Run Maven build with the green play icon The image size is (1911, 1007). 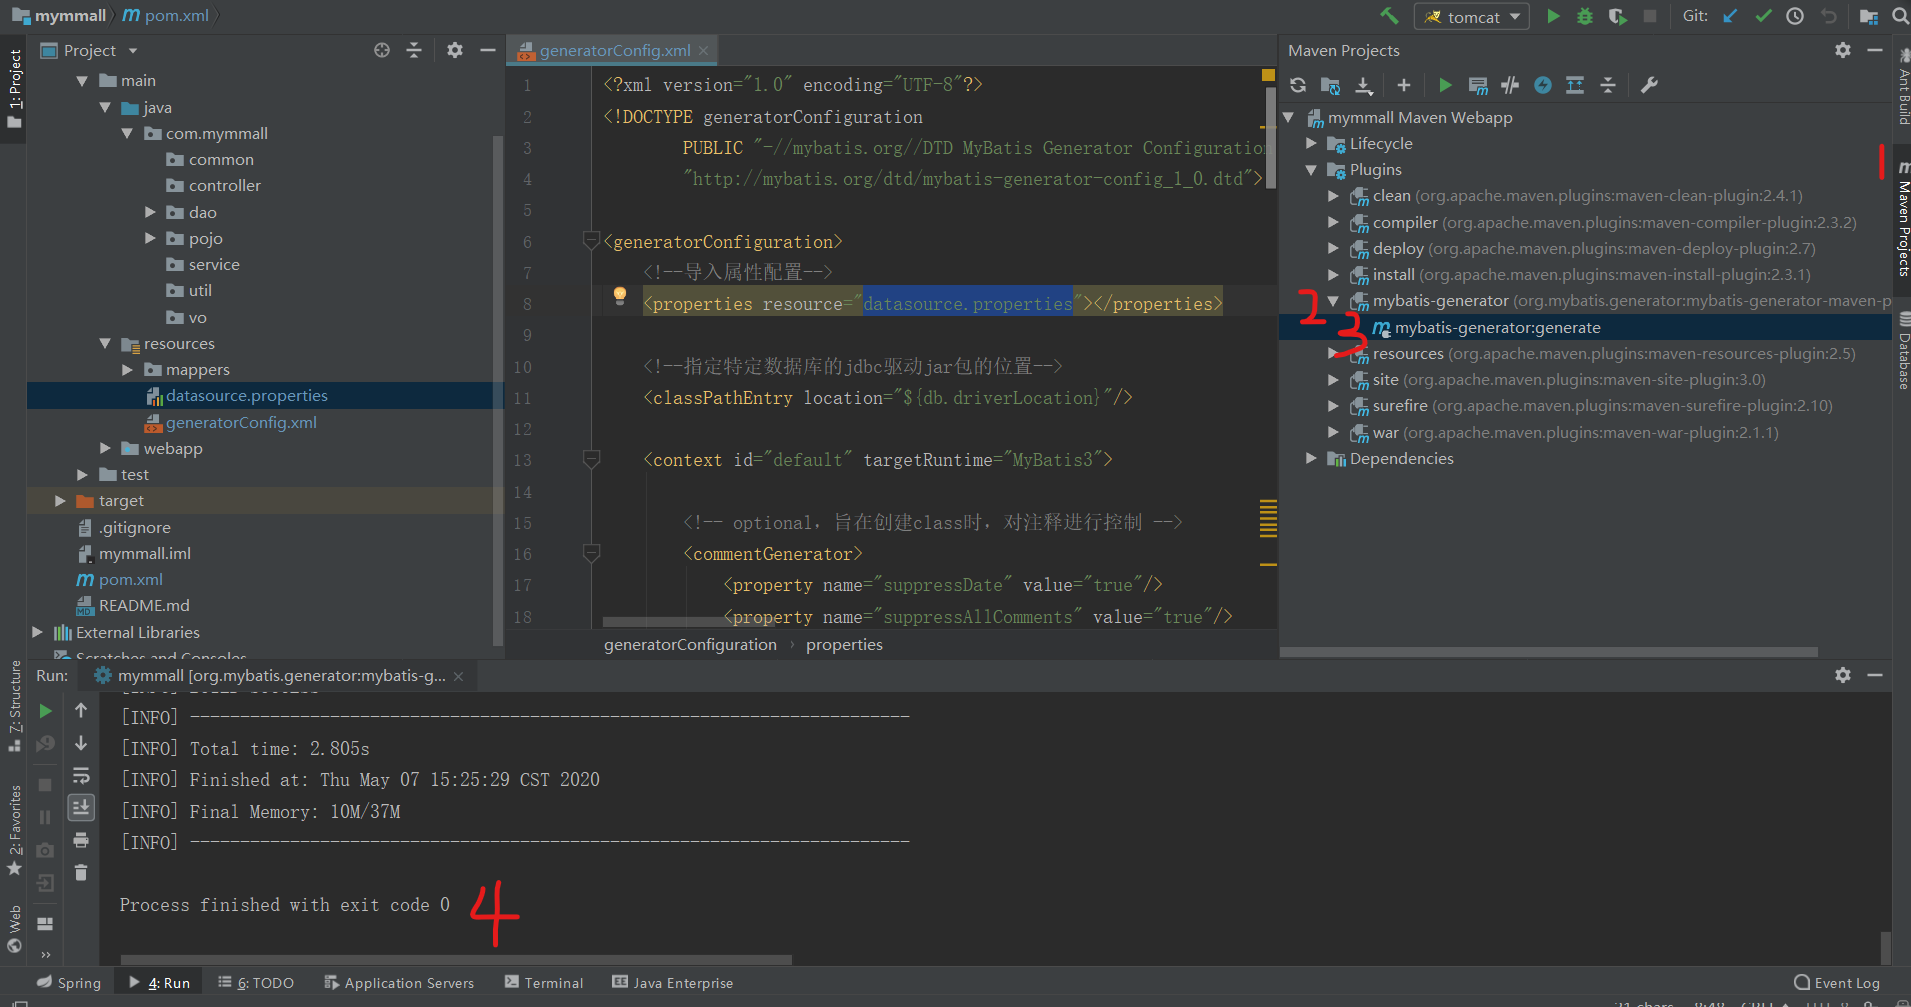pos(1445,85)
